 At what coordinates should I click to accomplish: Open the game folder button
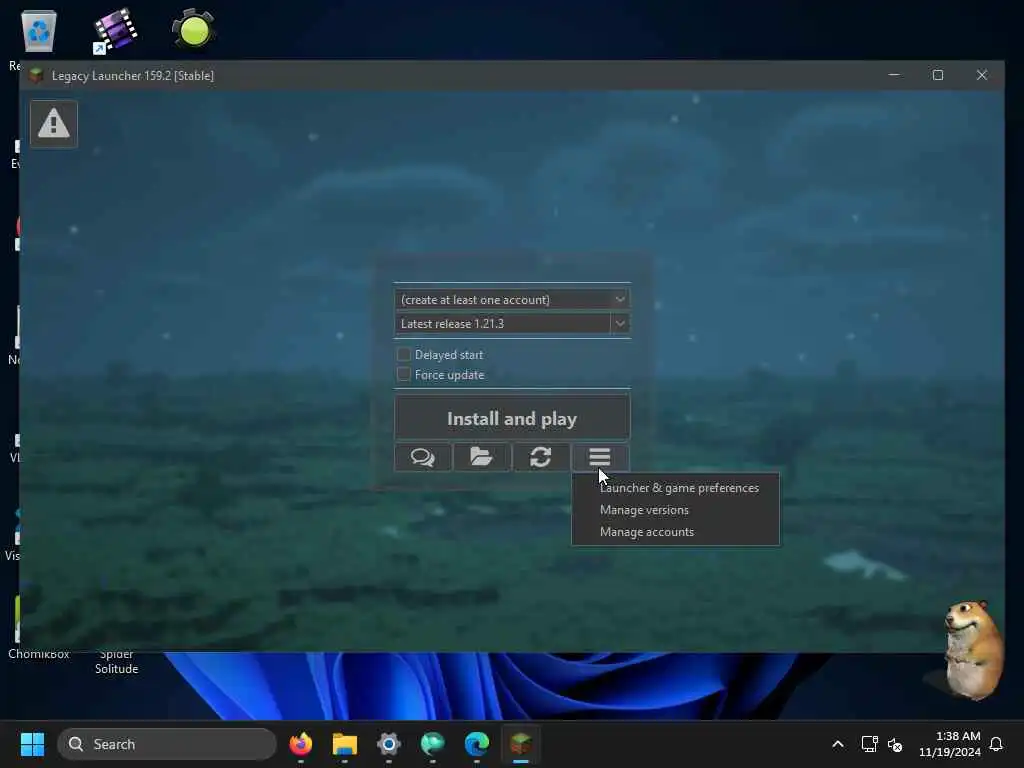point(481,457)
